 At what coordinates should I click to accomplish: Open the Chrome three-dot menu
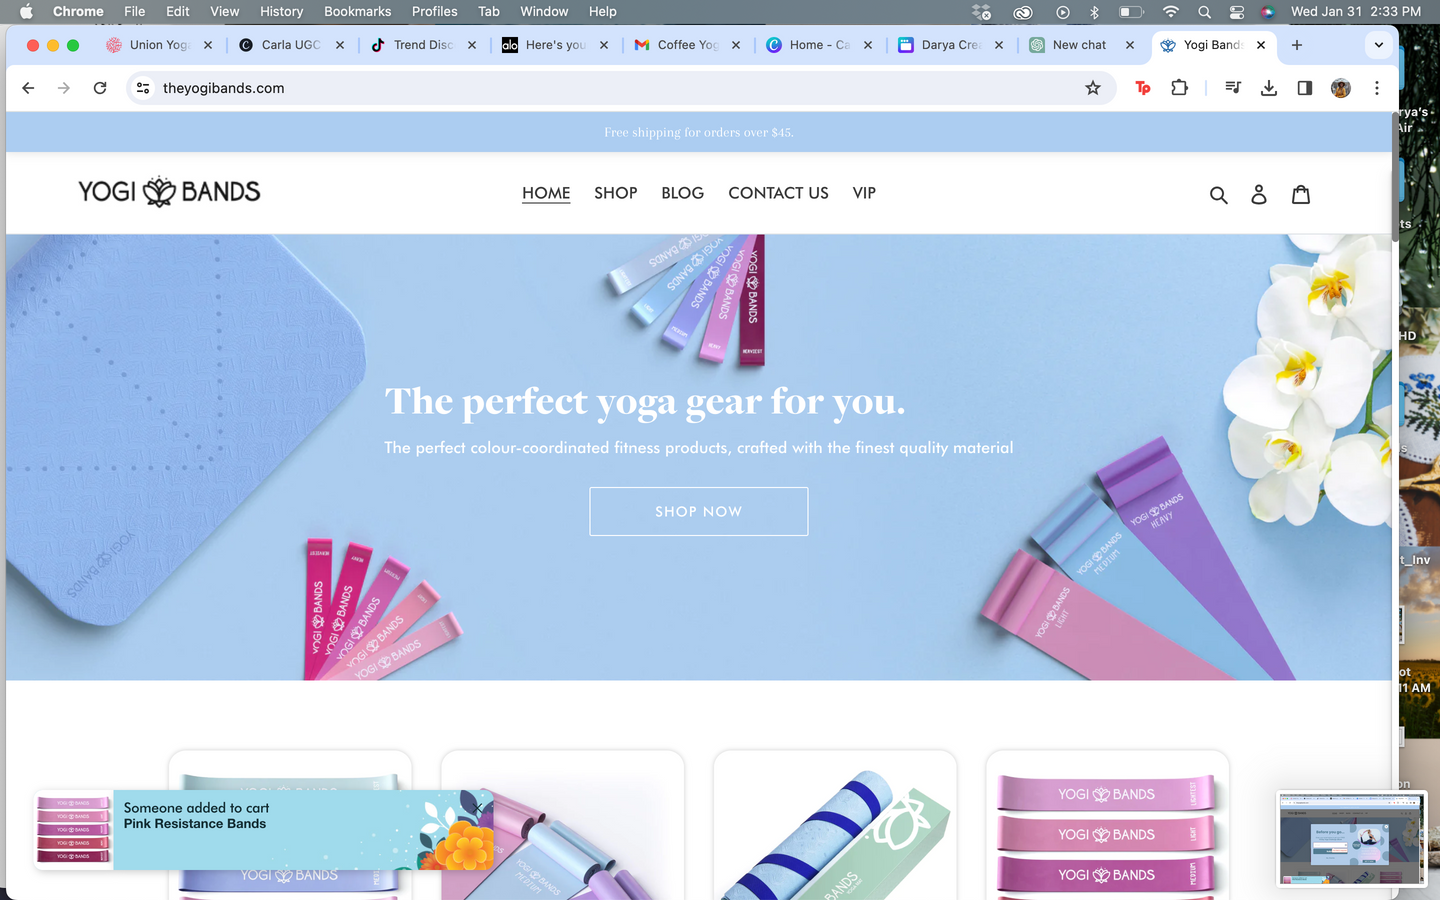[x=1377, y=88]
